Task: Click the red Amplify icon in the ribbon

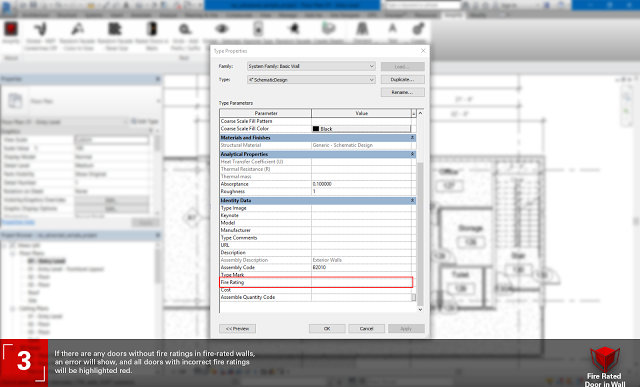Action: pos(11,29)
